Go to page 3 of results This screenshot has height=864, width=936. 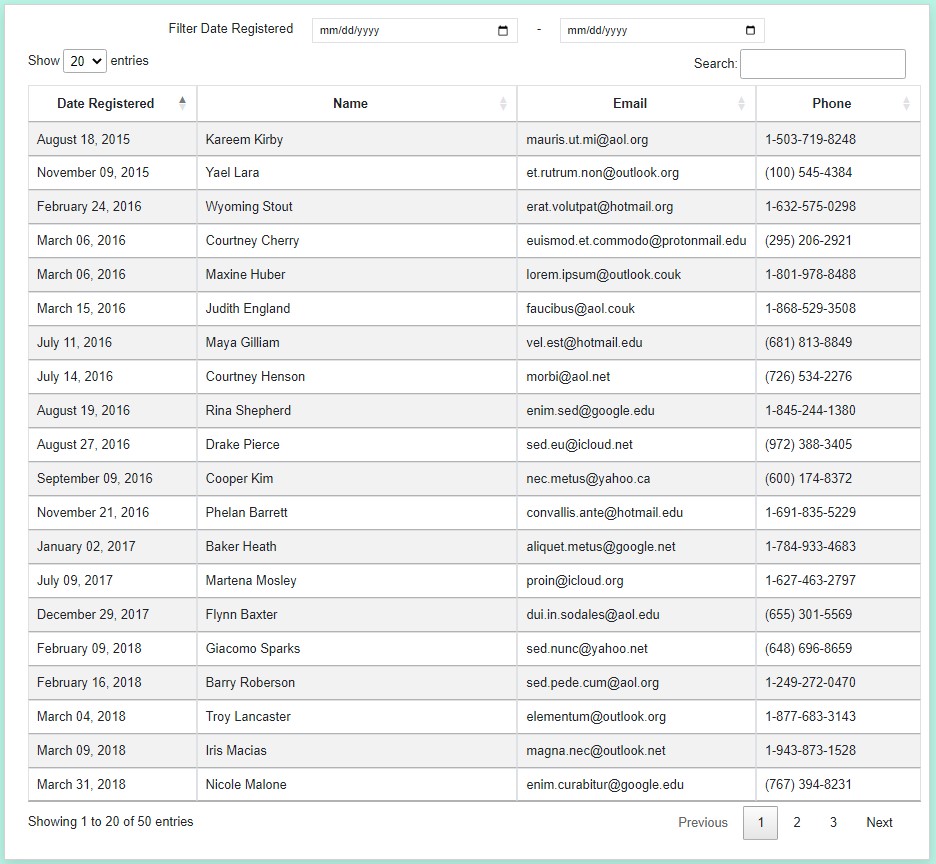tap(832, 822)
